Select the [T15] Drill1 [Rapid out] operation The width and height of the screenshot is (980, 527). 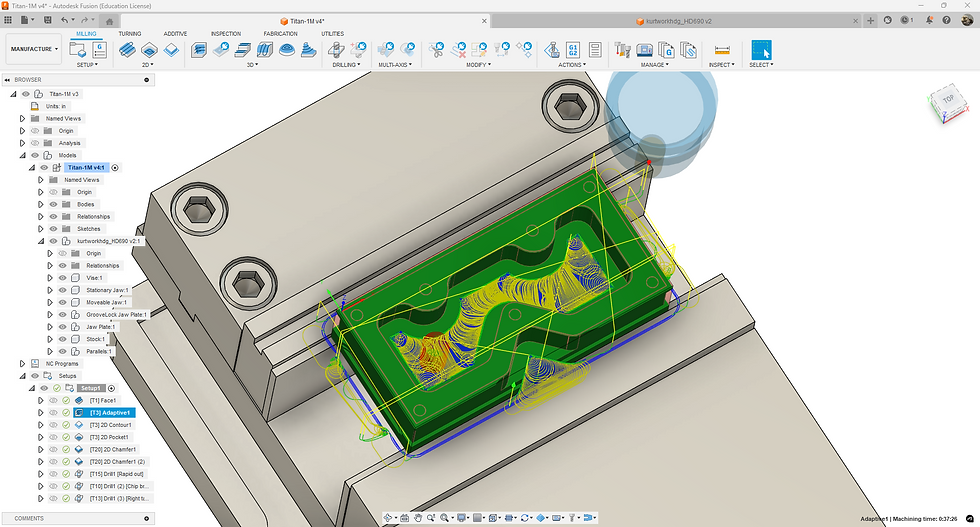(x=116, y=474)
